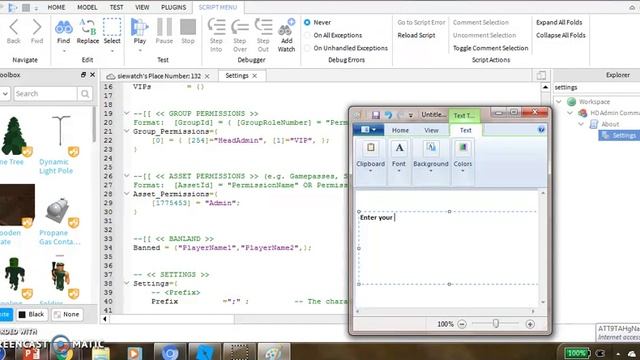The image size is (640, 360).
Task: Click Uncomment Selection
Action: (484, 35)
